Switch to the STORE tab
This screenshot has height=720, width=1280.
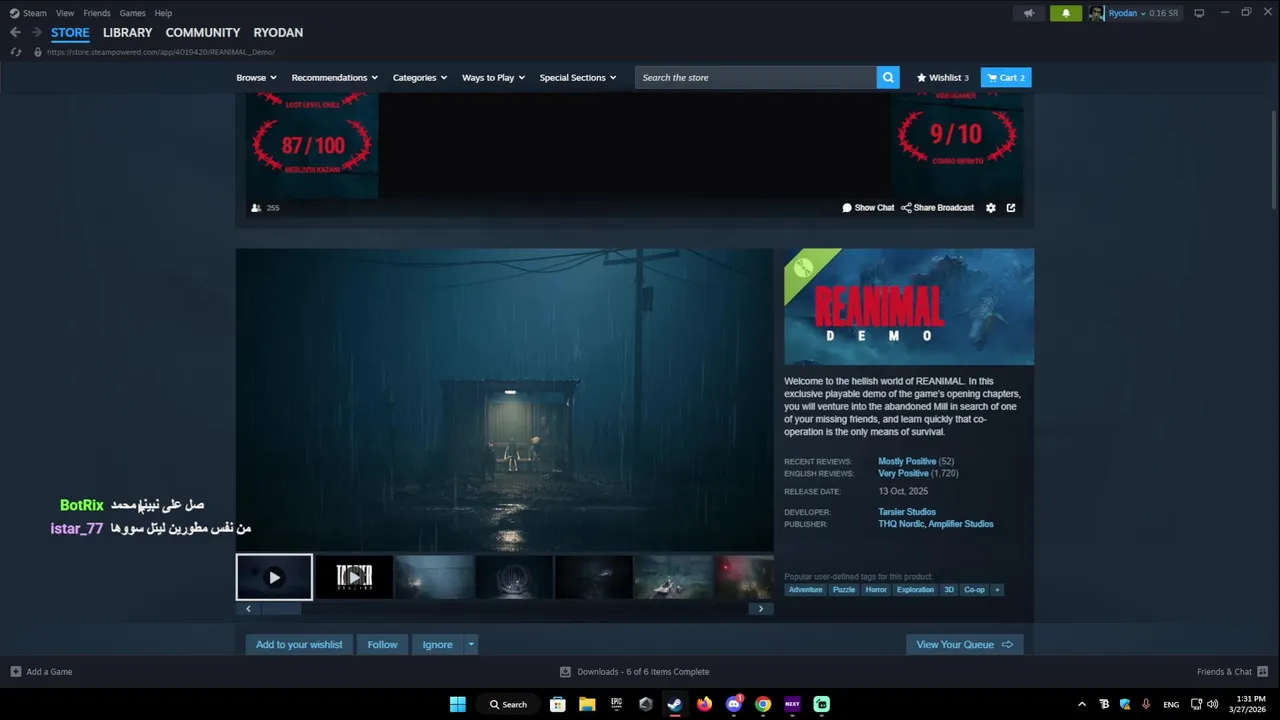(x=70, y=33)
